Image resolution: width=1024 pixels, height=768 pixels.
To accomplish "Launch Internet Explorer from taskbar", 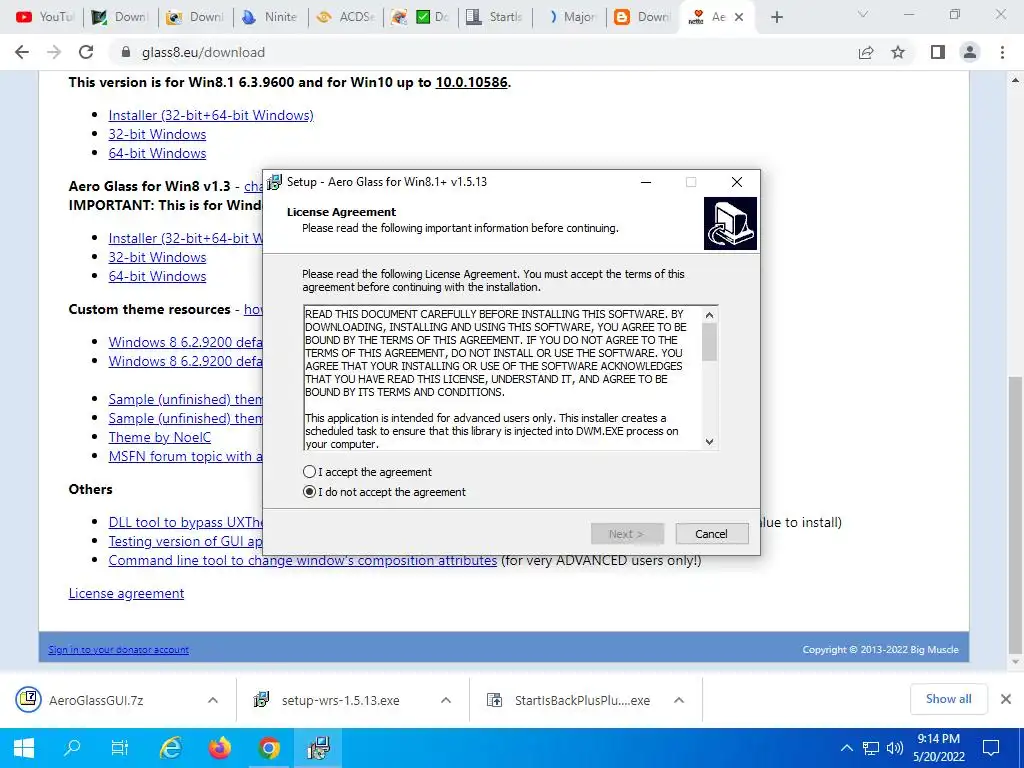I will point(170,748).
